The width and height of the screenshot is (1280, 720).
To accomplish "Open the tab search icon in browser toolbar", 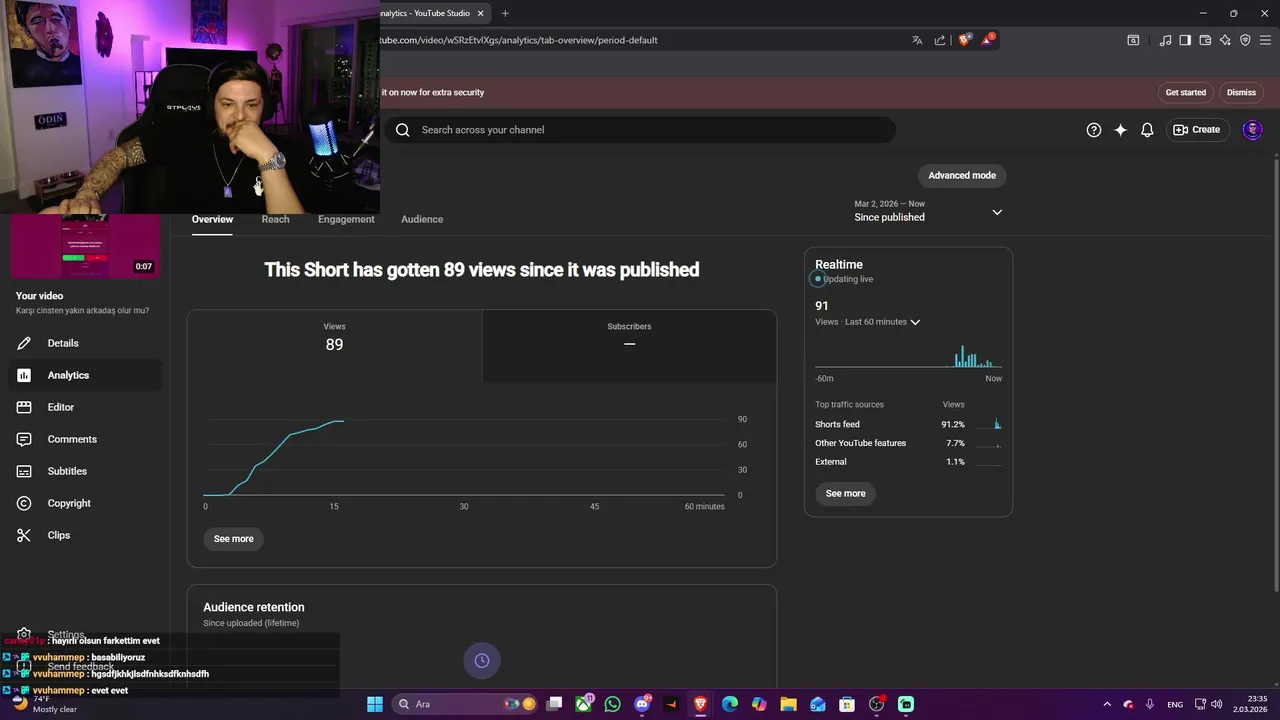I will pos(1133,40).
